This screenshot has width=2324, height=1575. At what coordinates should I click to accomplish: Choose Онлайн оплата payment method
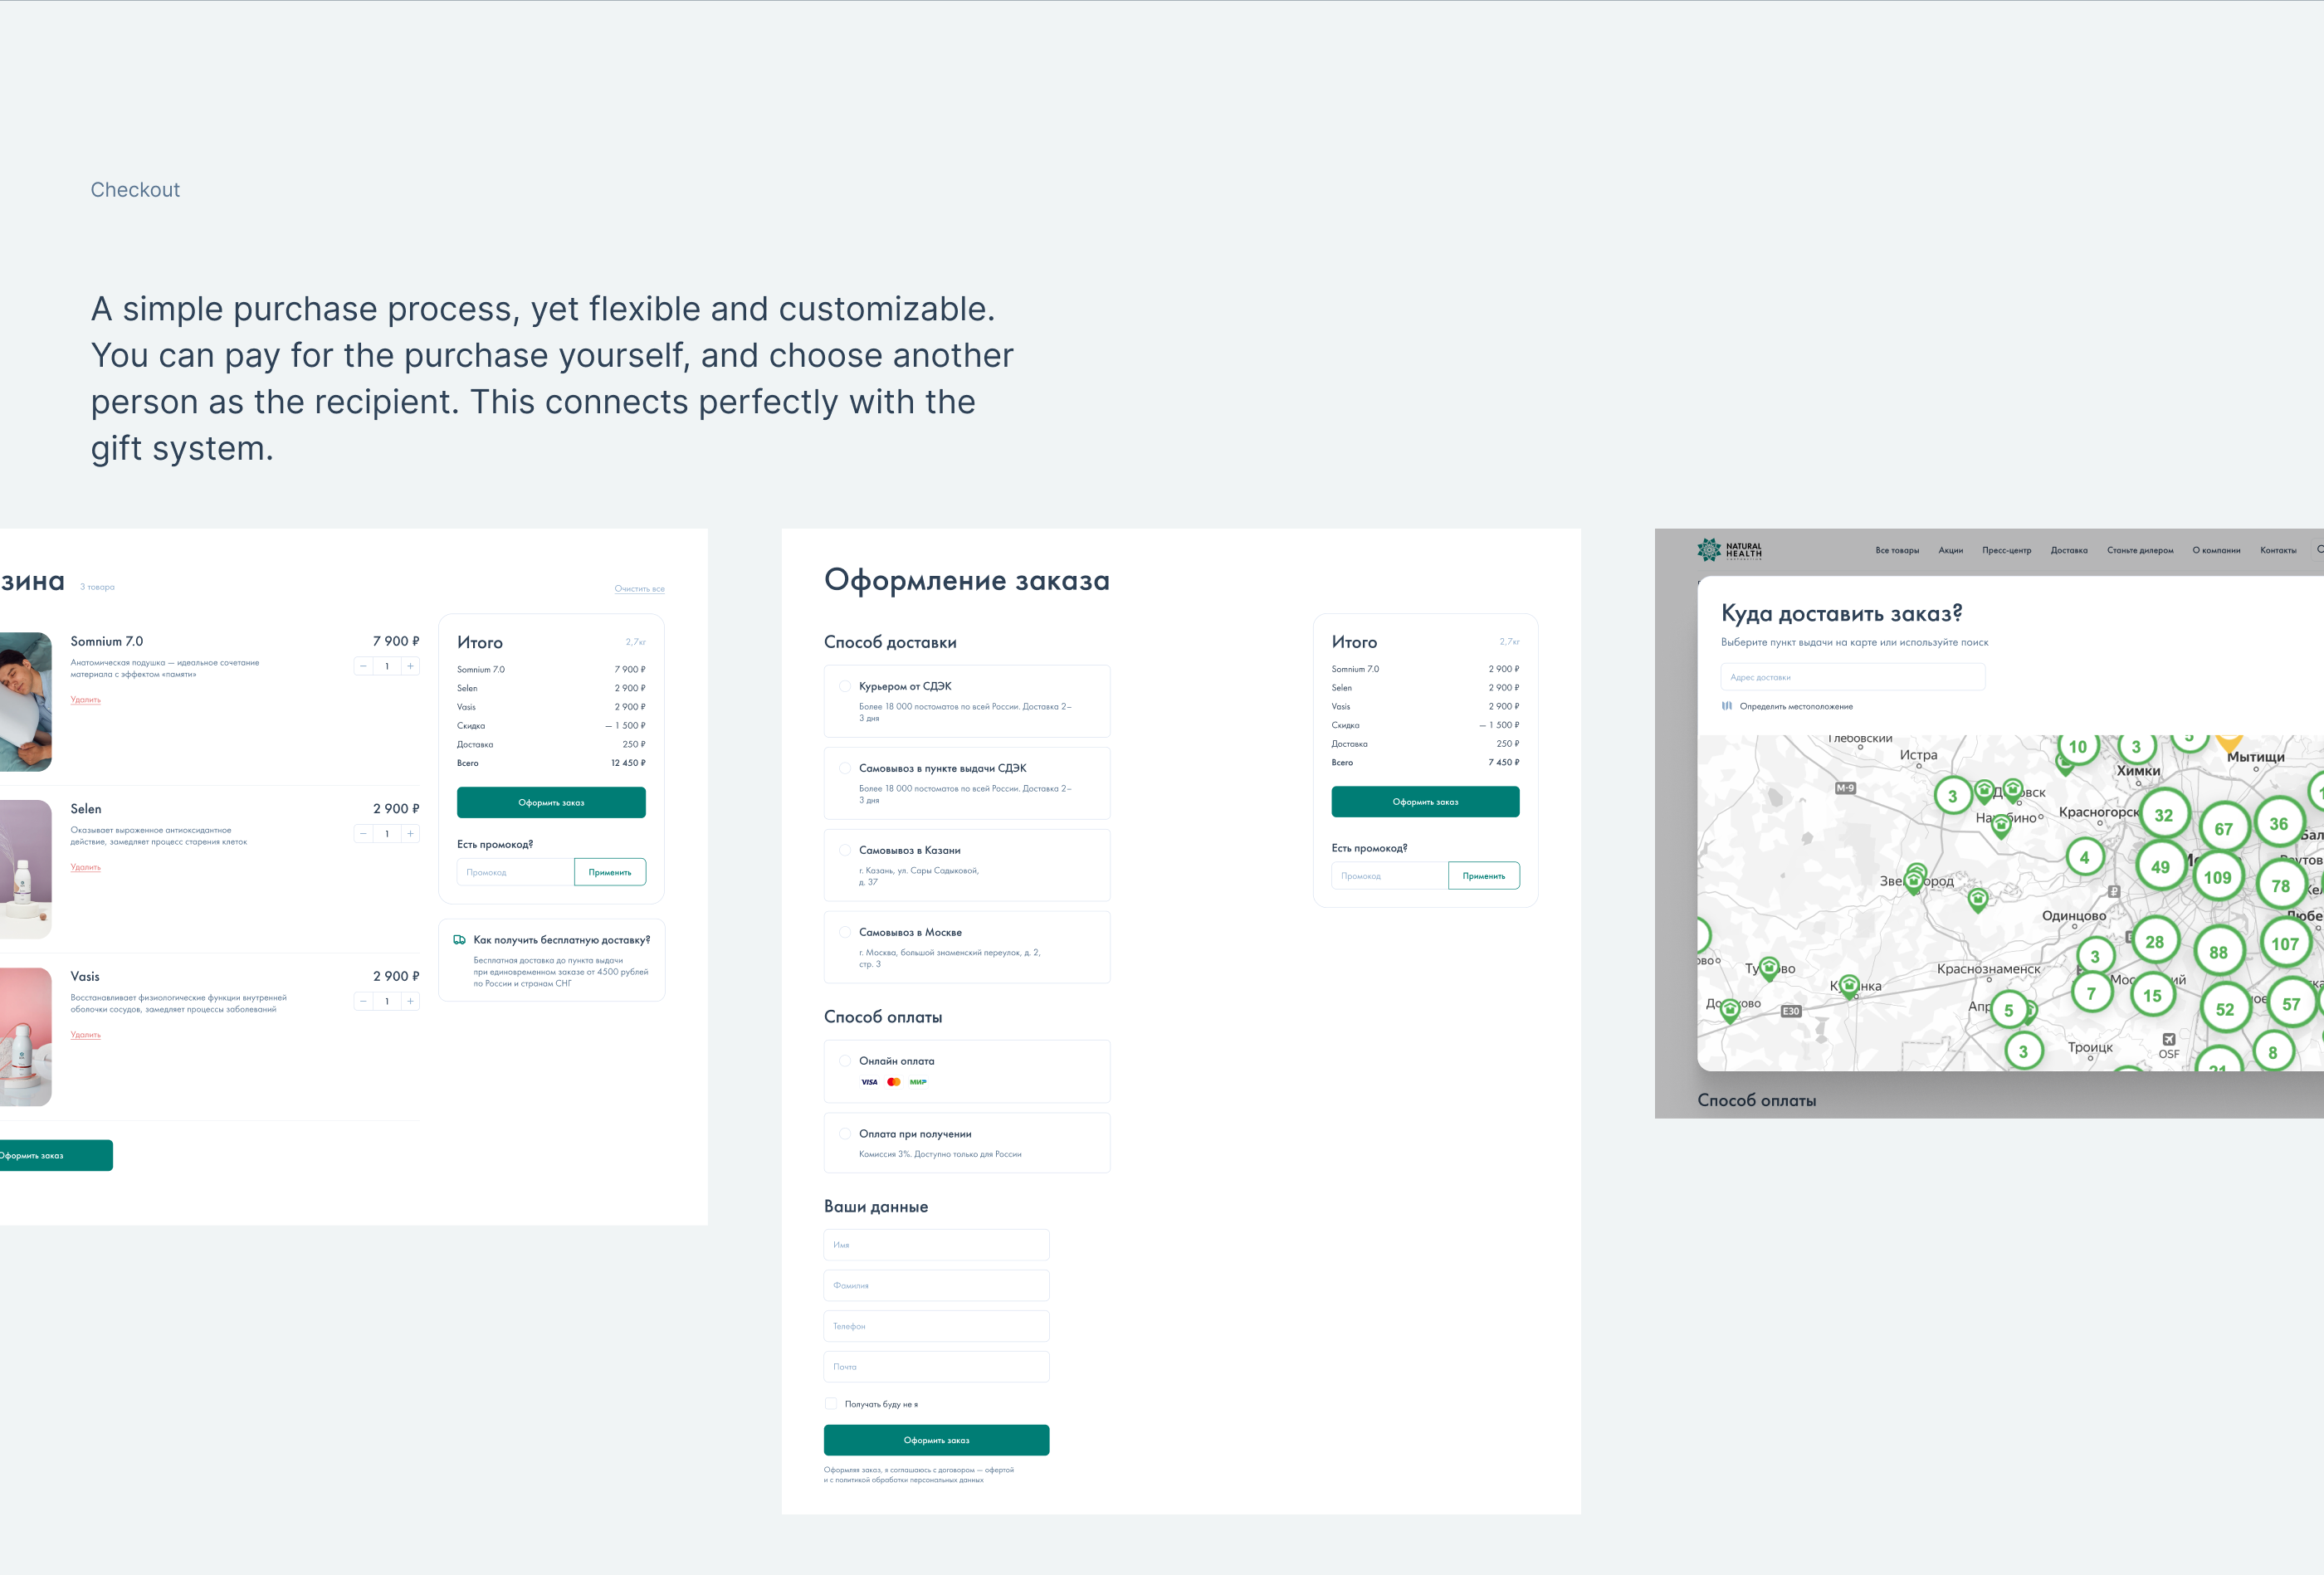point(845,1061)
